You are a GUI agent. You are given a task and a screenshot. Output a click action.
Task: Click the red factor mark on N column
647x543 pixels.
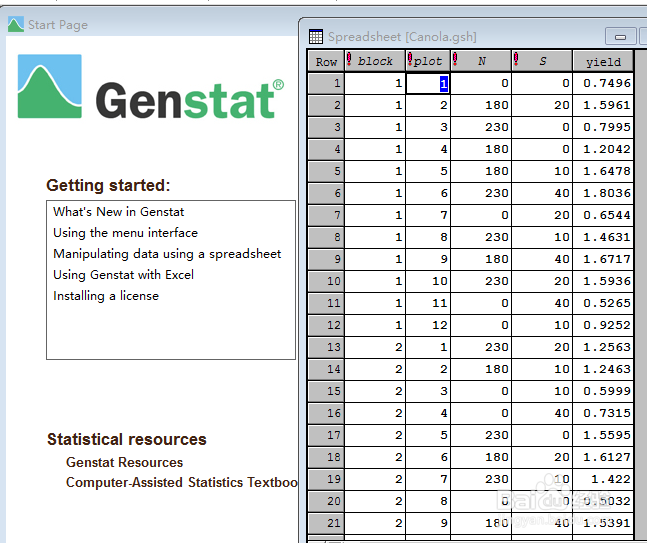(x=455, y=59)
